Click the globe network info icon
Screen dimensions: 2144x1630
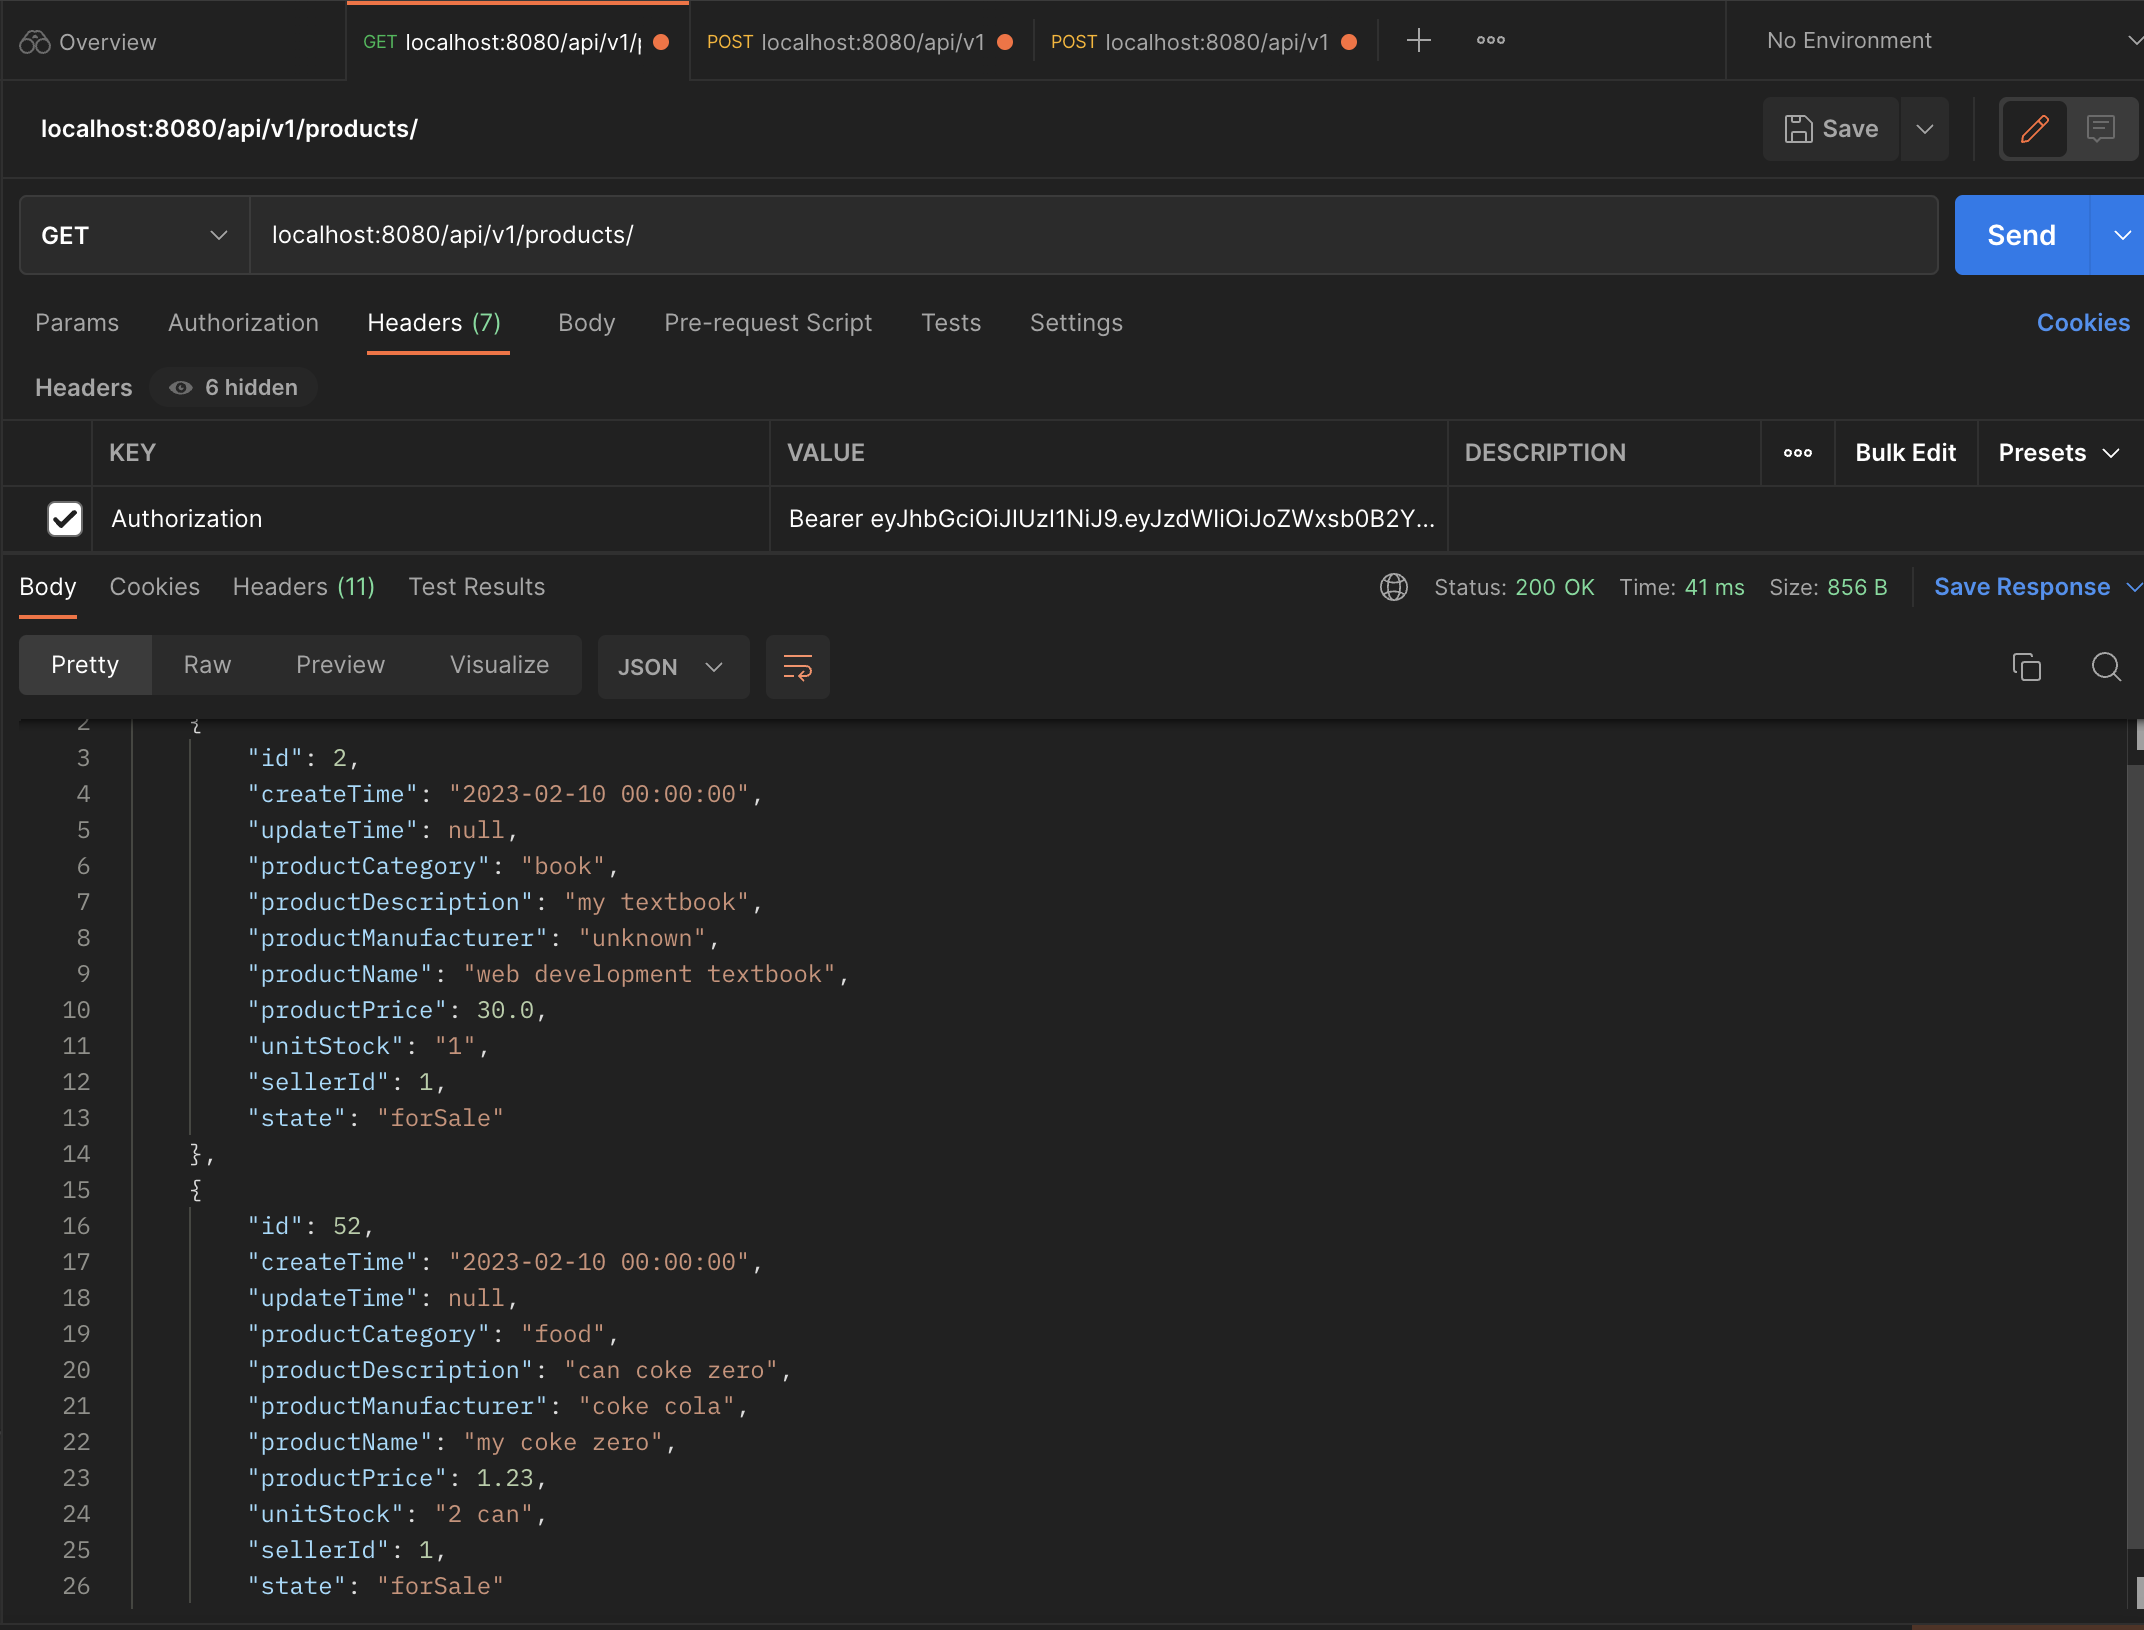point(1393,587)
